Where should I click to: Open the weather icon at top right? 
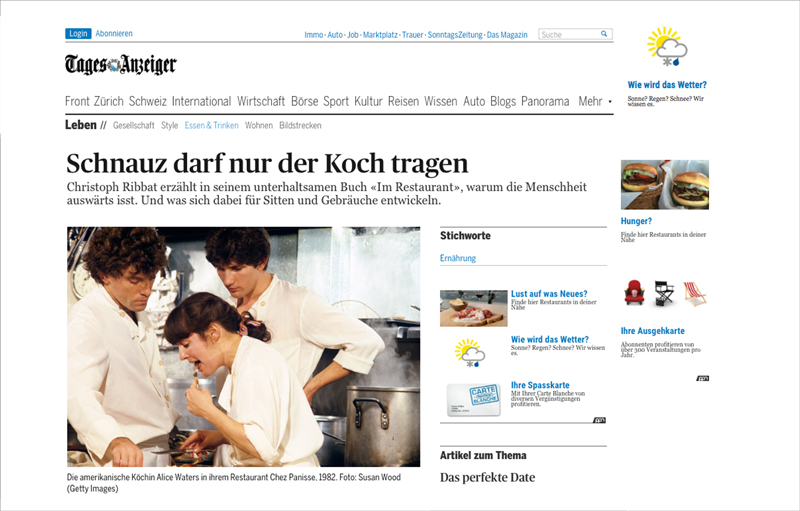pyautogui.click(x=667, y=47)
